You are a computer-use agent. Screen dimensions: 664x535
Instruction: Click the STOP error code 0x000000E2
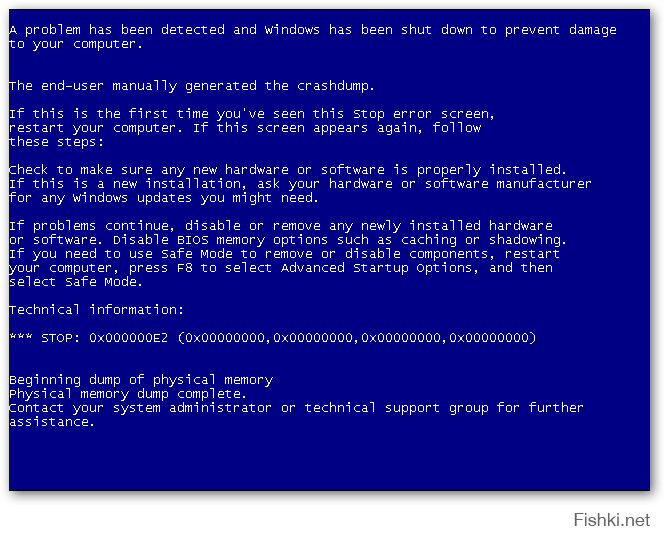point(128,338)
